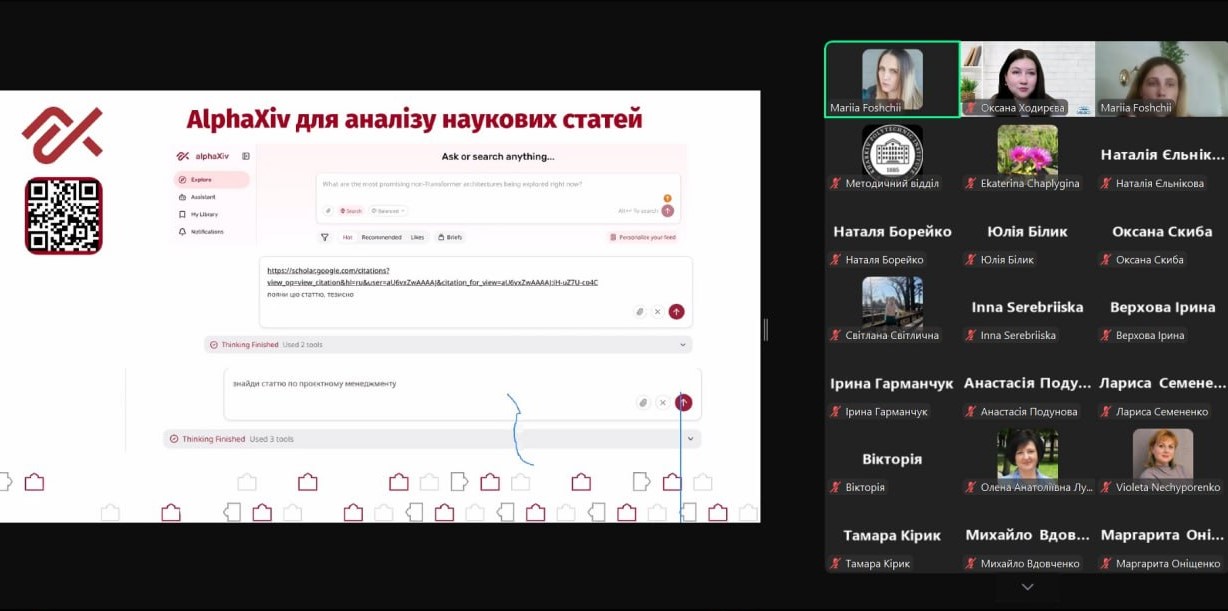Expand the Thinking Finished Used 2 tools row

[448, 344]
